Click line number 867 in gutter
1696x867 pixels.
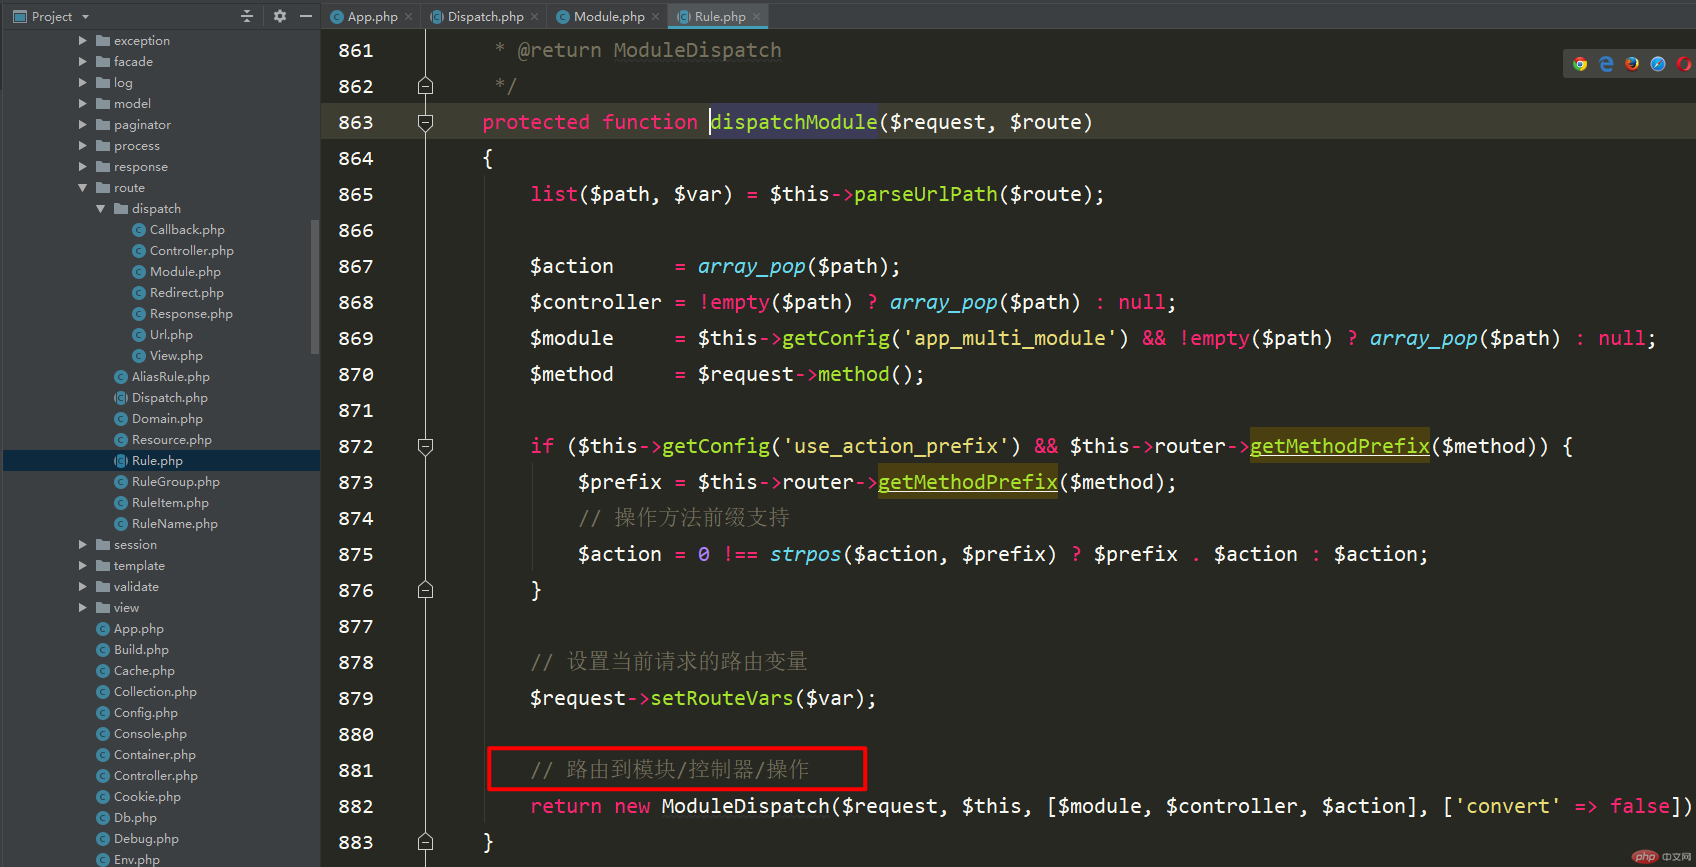point(356,266)
